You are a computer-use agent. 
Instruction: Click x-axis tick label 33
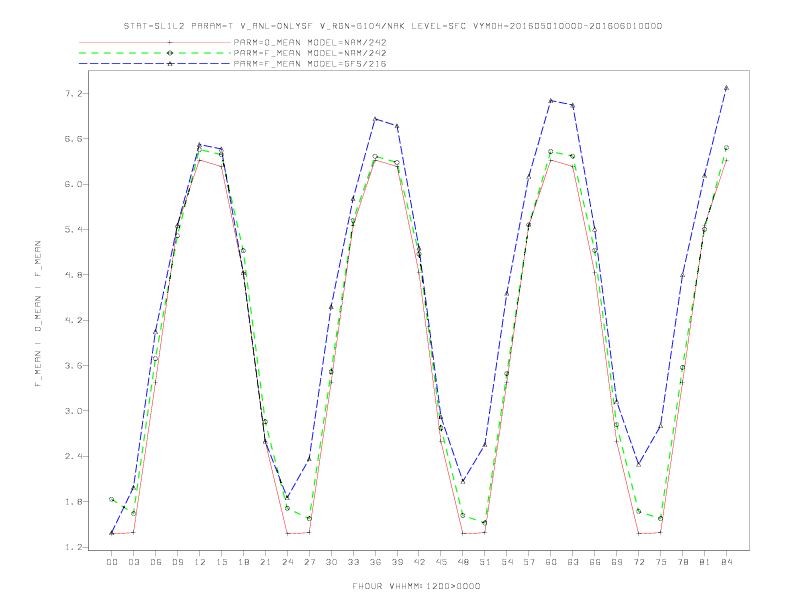[353, 562]
